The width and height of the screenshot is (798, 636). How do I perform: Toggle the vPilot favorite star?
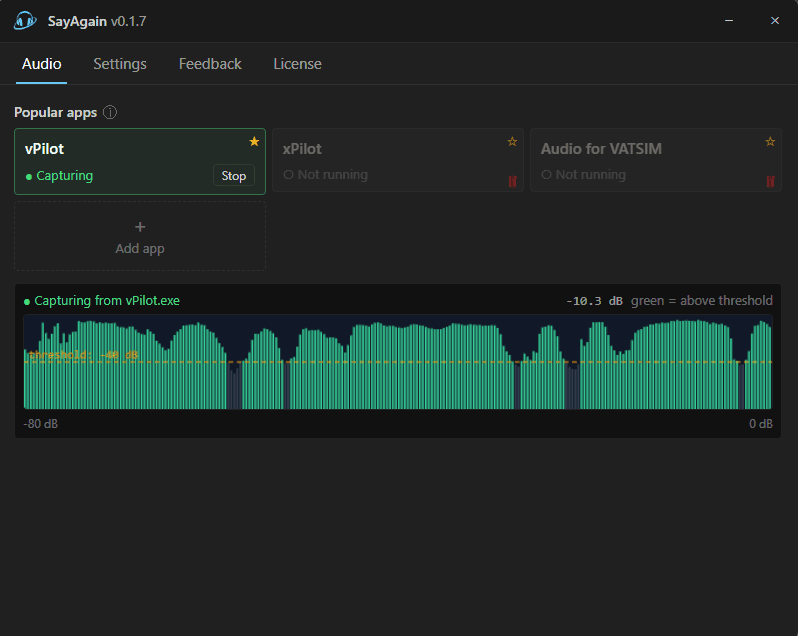point(254,141)
